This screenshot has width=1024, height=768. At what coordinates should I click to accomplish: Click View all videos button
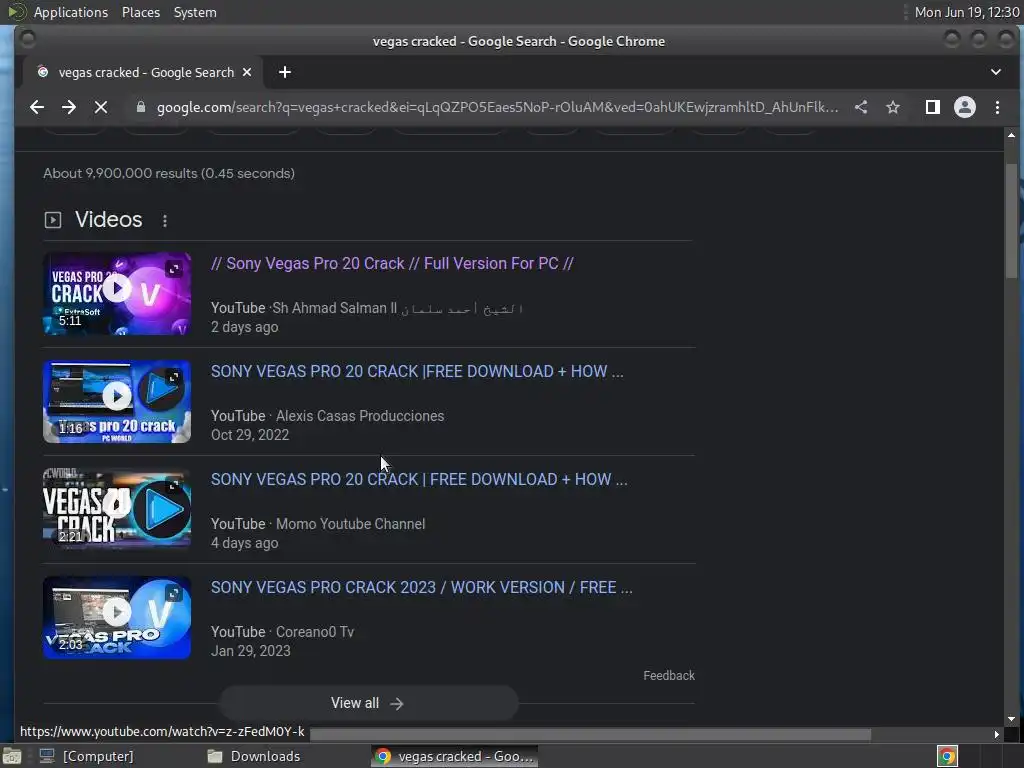coord(368,703)
